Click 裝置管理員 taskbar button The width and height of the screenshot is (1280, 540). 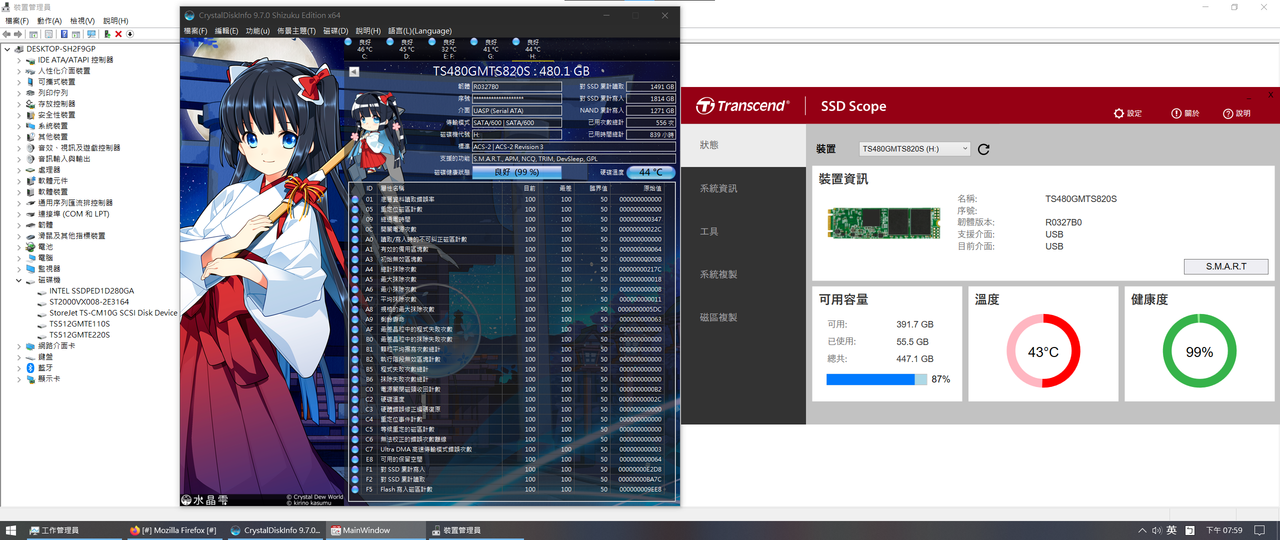coord(476,530)
